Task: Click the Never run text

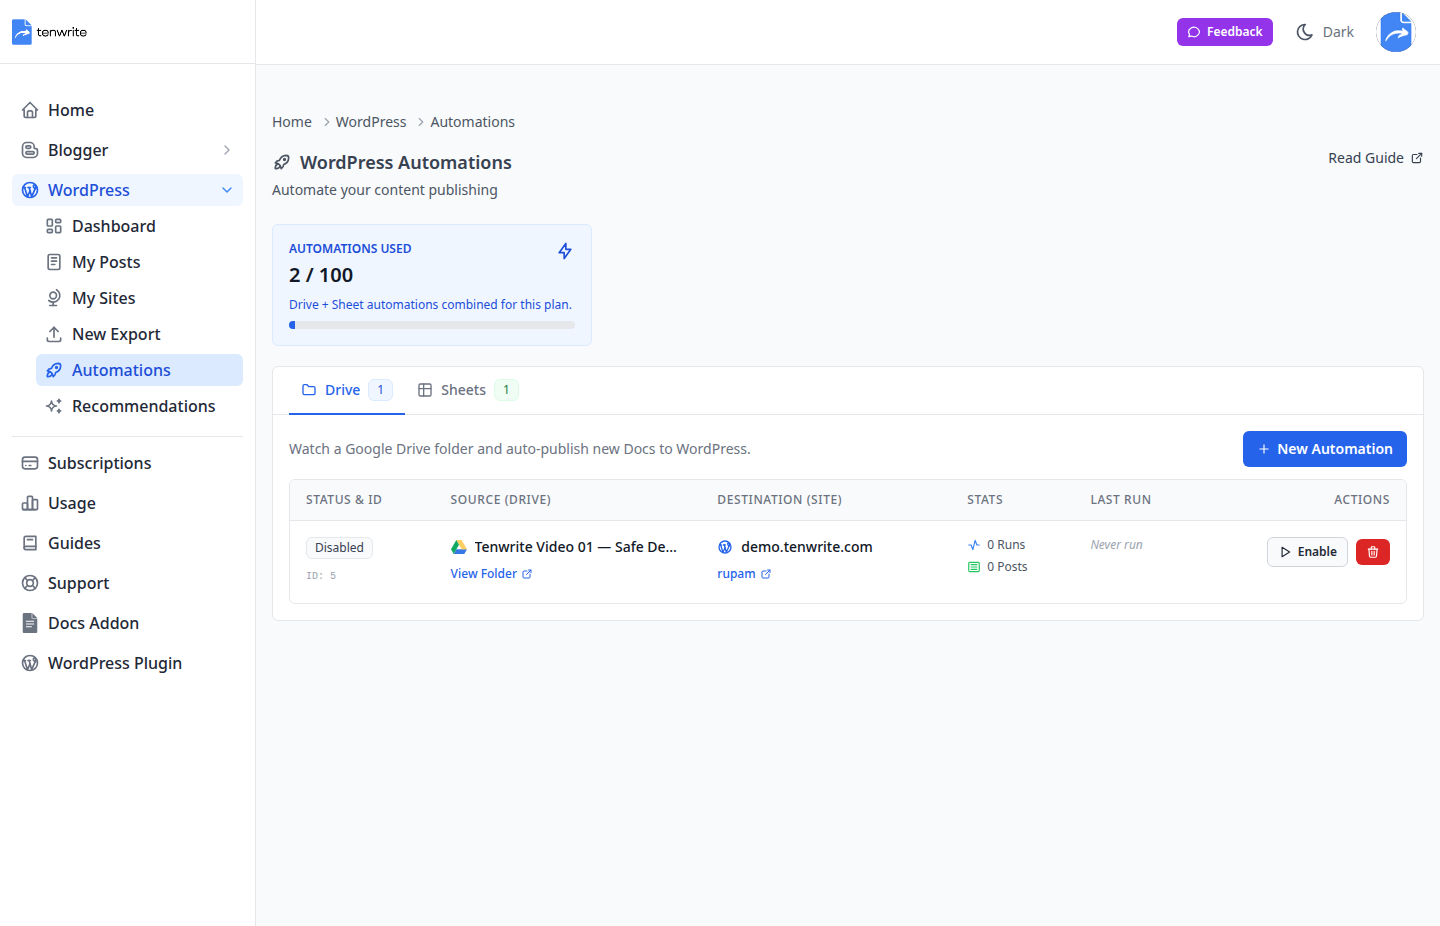Action: (x=1116, y=545)
